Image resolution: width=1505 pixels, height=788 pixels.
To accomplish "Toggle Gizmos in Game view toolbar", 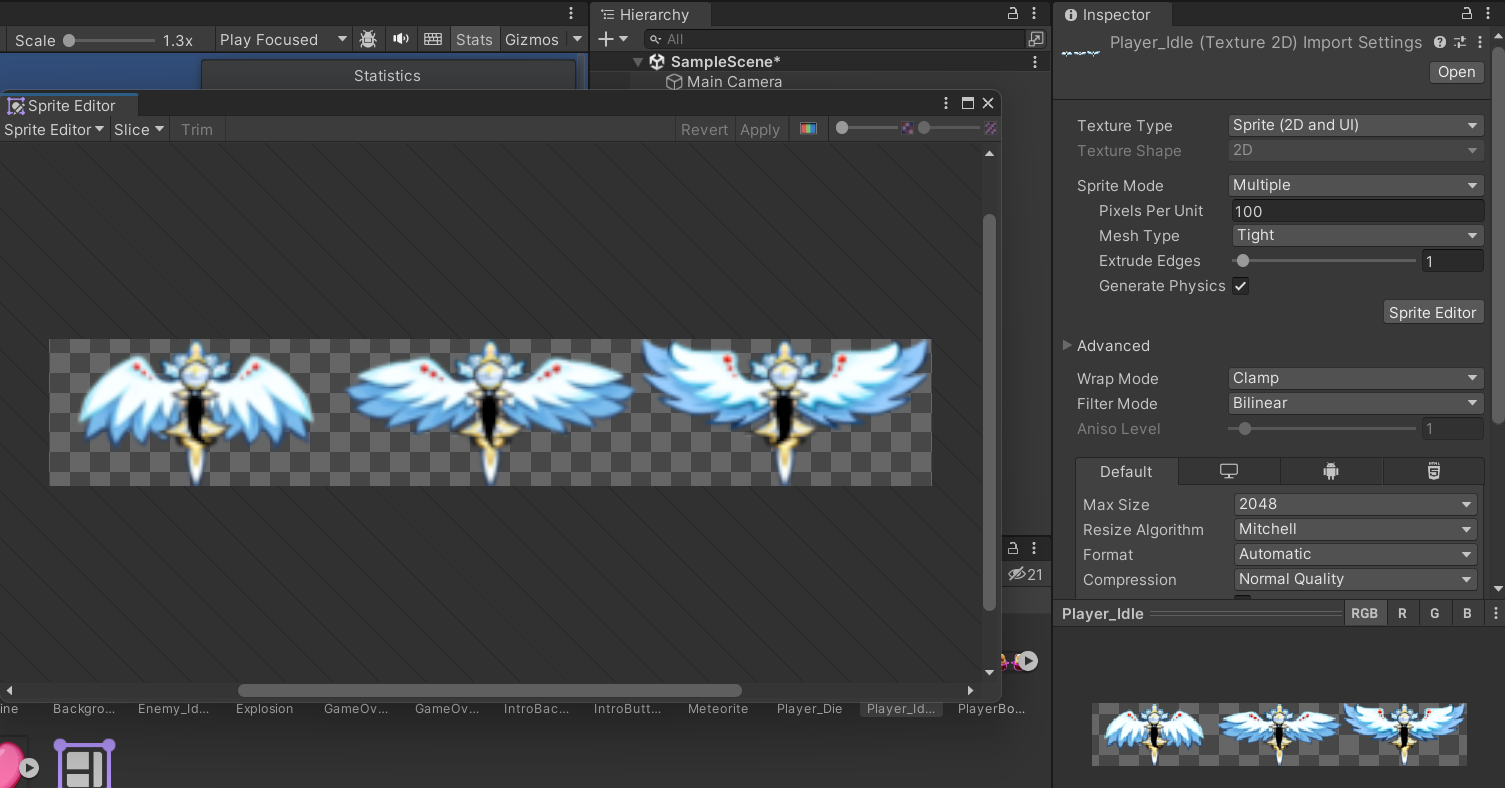I will (532, 39).
